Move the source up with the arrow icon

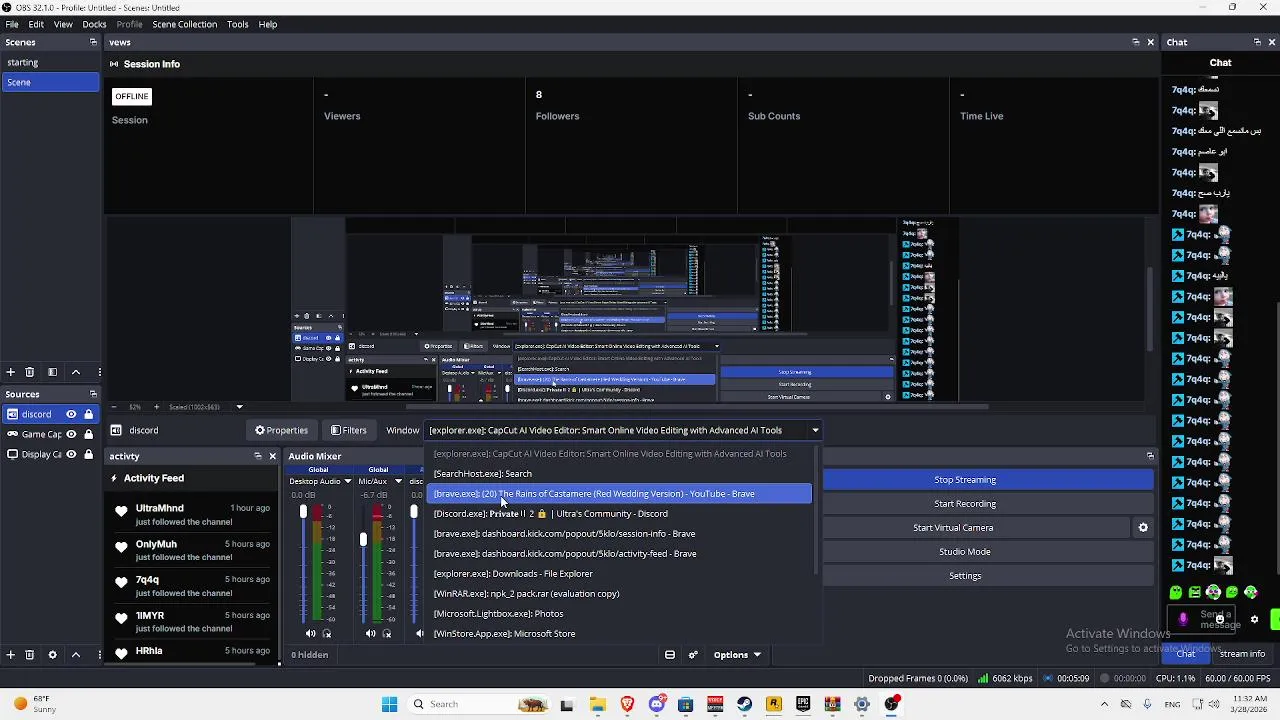click(x=75, y=655)
